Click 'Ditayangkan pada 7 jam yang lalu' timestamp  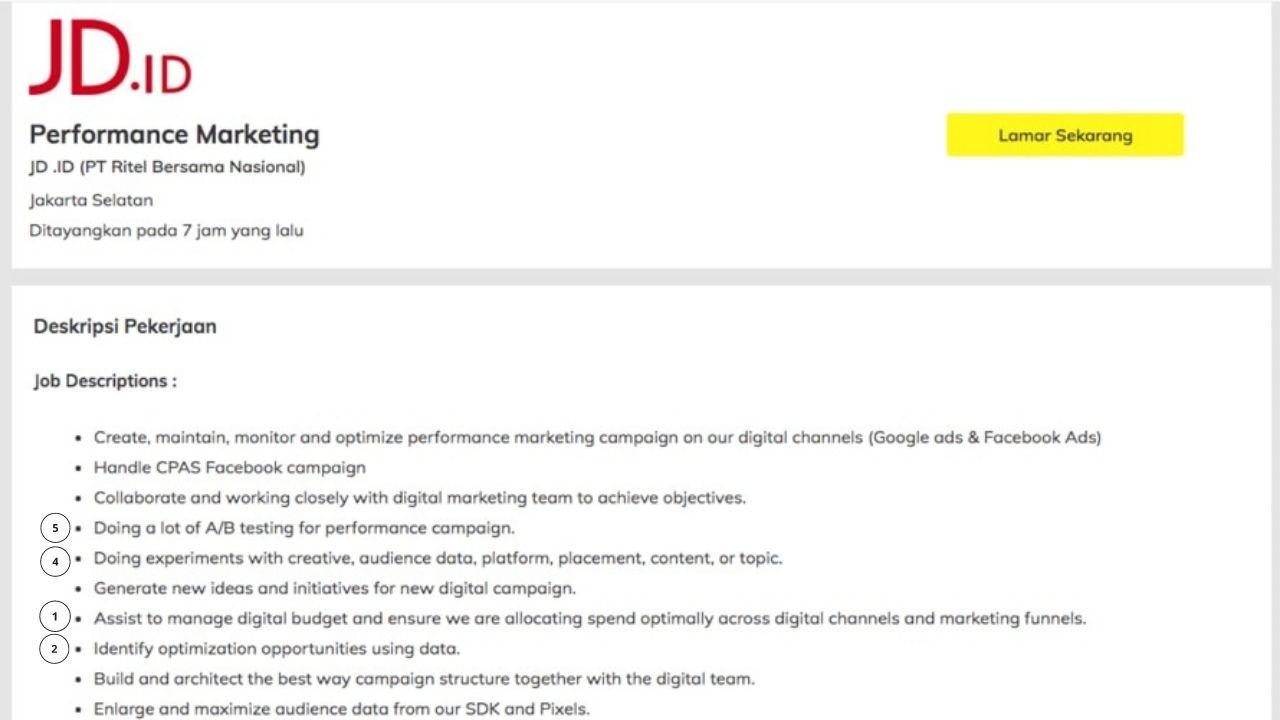(x=168, y=230)
